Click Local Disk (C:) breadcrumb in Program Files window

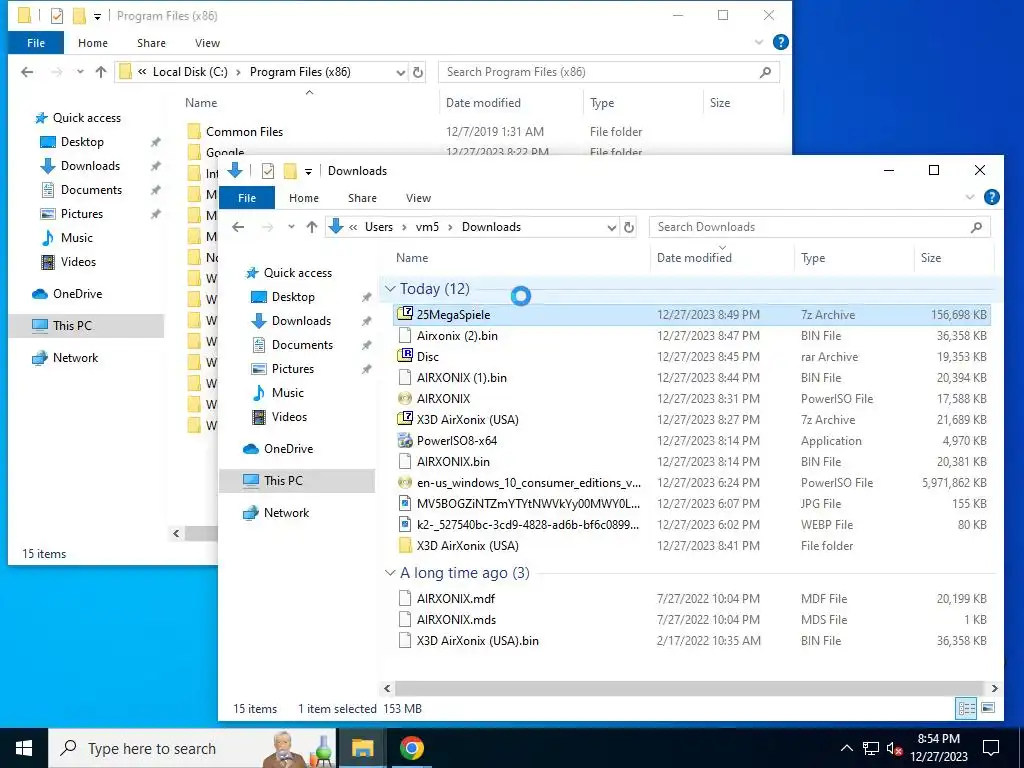pyautogui.click(x=190, y=72)
